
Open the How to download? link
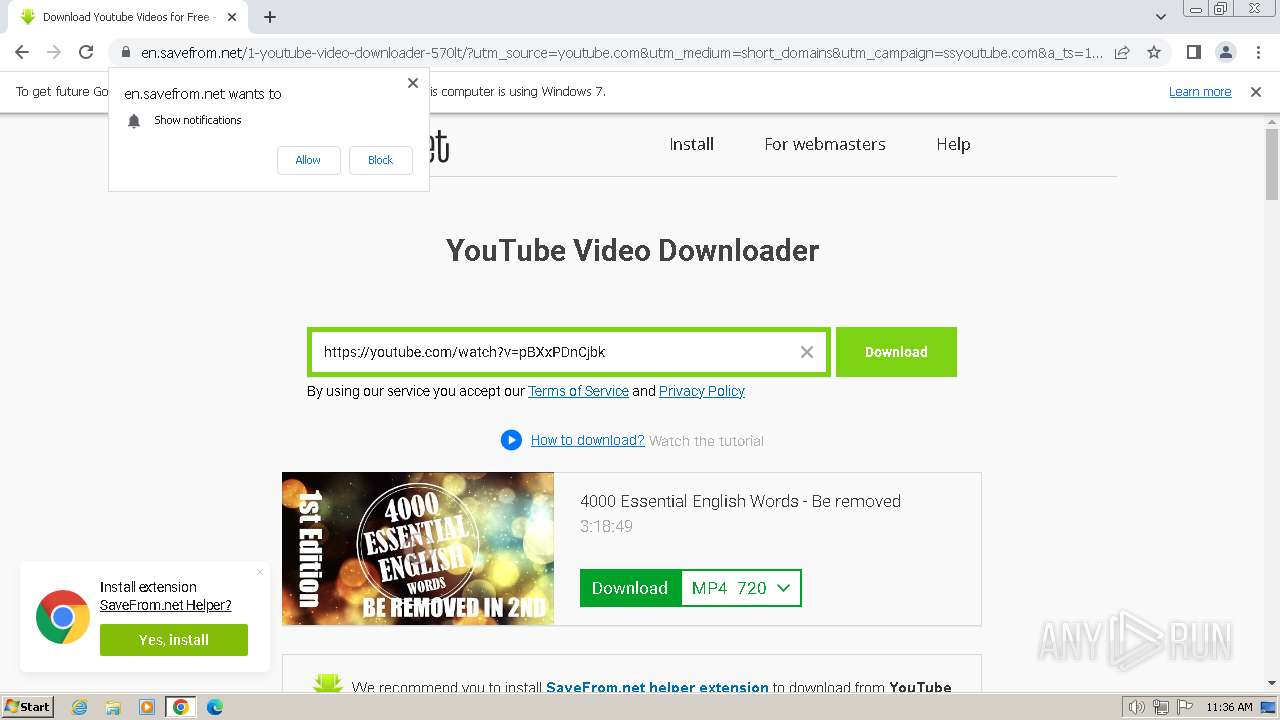(587, 440)
